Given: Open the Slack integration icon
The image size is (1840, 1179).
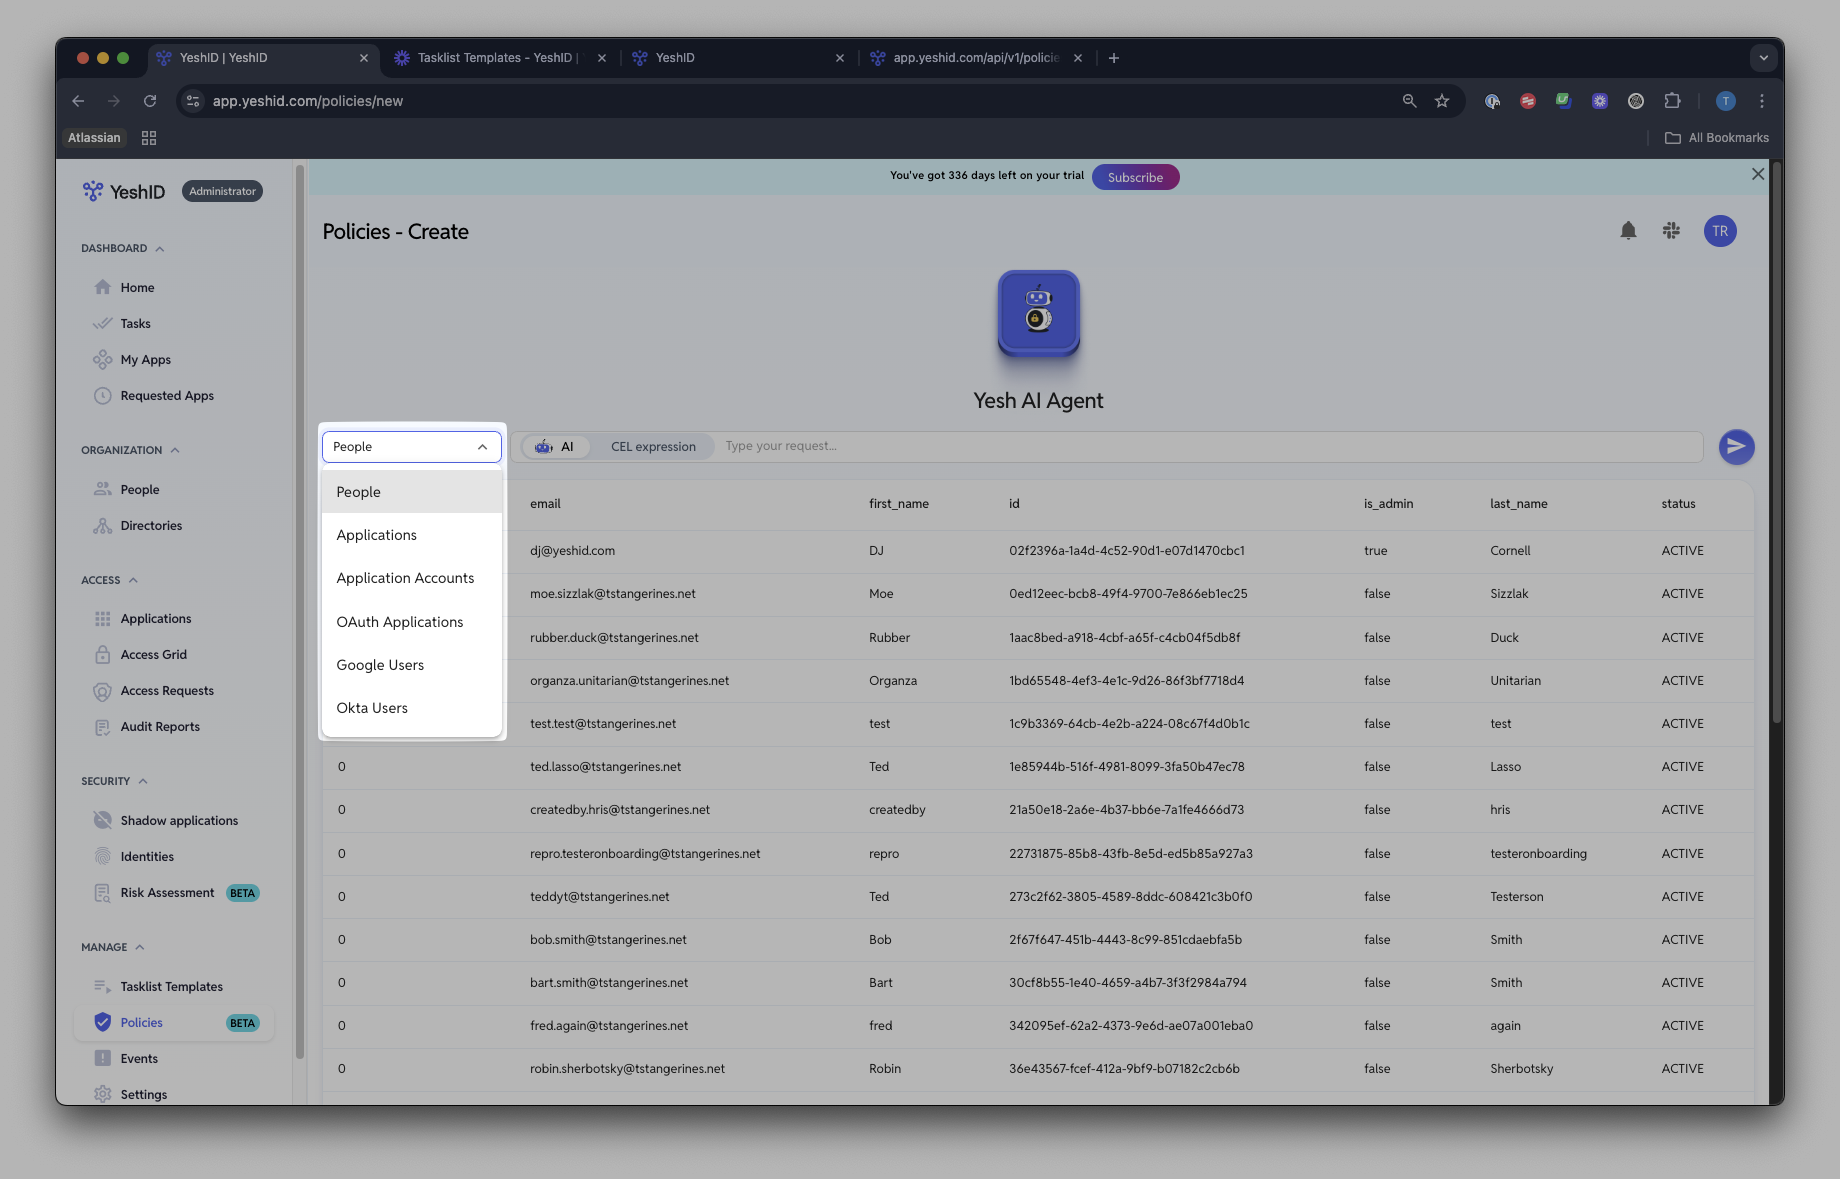Looking at the screenshot, I should [1671, 231].
